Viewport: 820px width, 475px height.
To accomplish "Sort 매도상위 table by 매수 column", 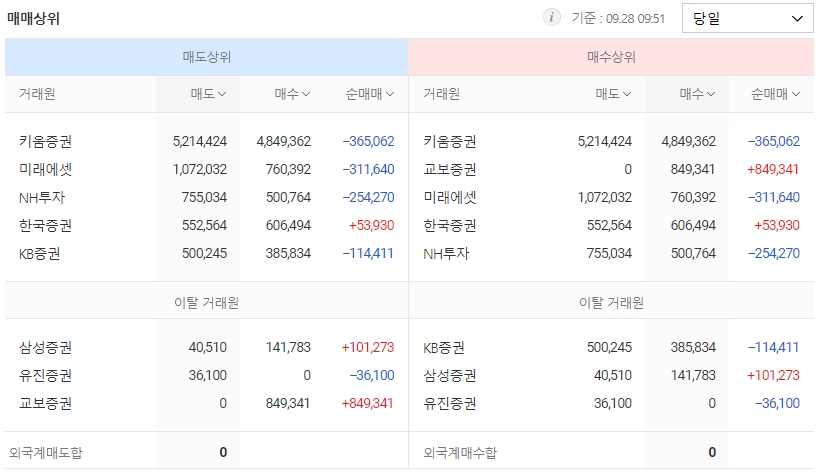I will click(x=292, y=94).
